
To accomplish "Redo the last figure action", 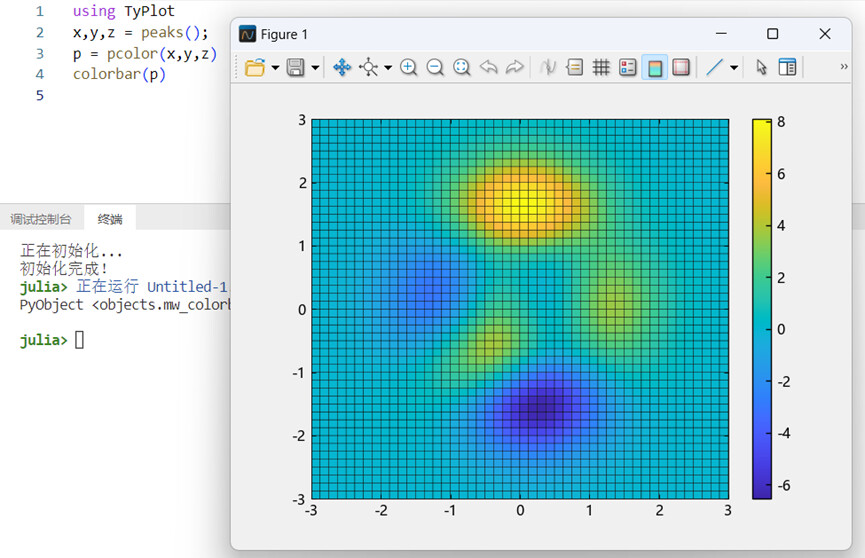I will (x=514, y=67).
